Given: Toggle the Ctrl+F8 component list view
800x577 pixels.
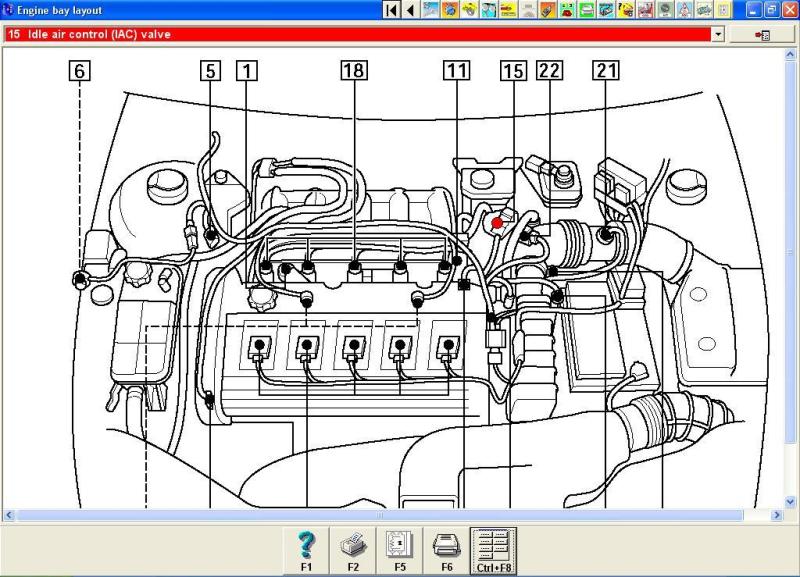Looking at the screenshot, I should 493,549.
